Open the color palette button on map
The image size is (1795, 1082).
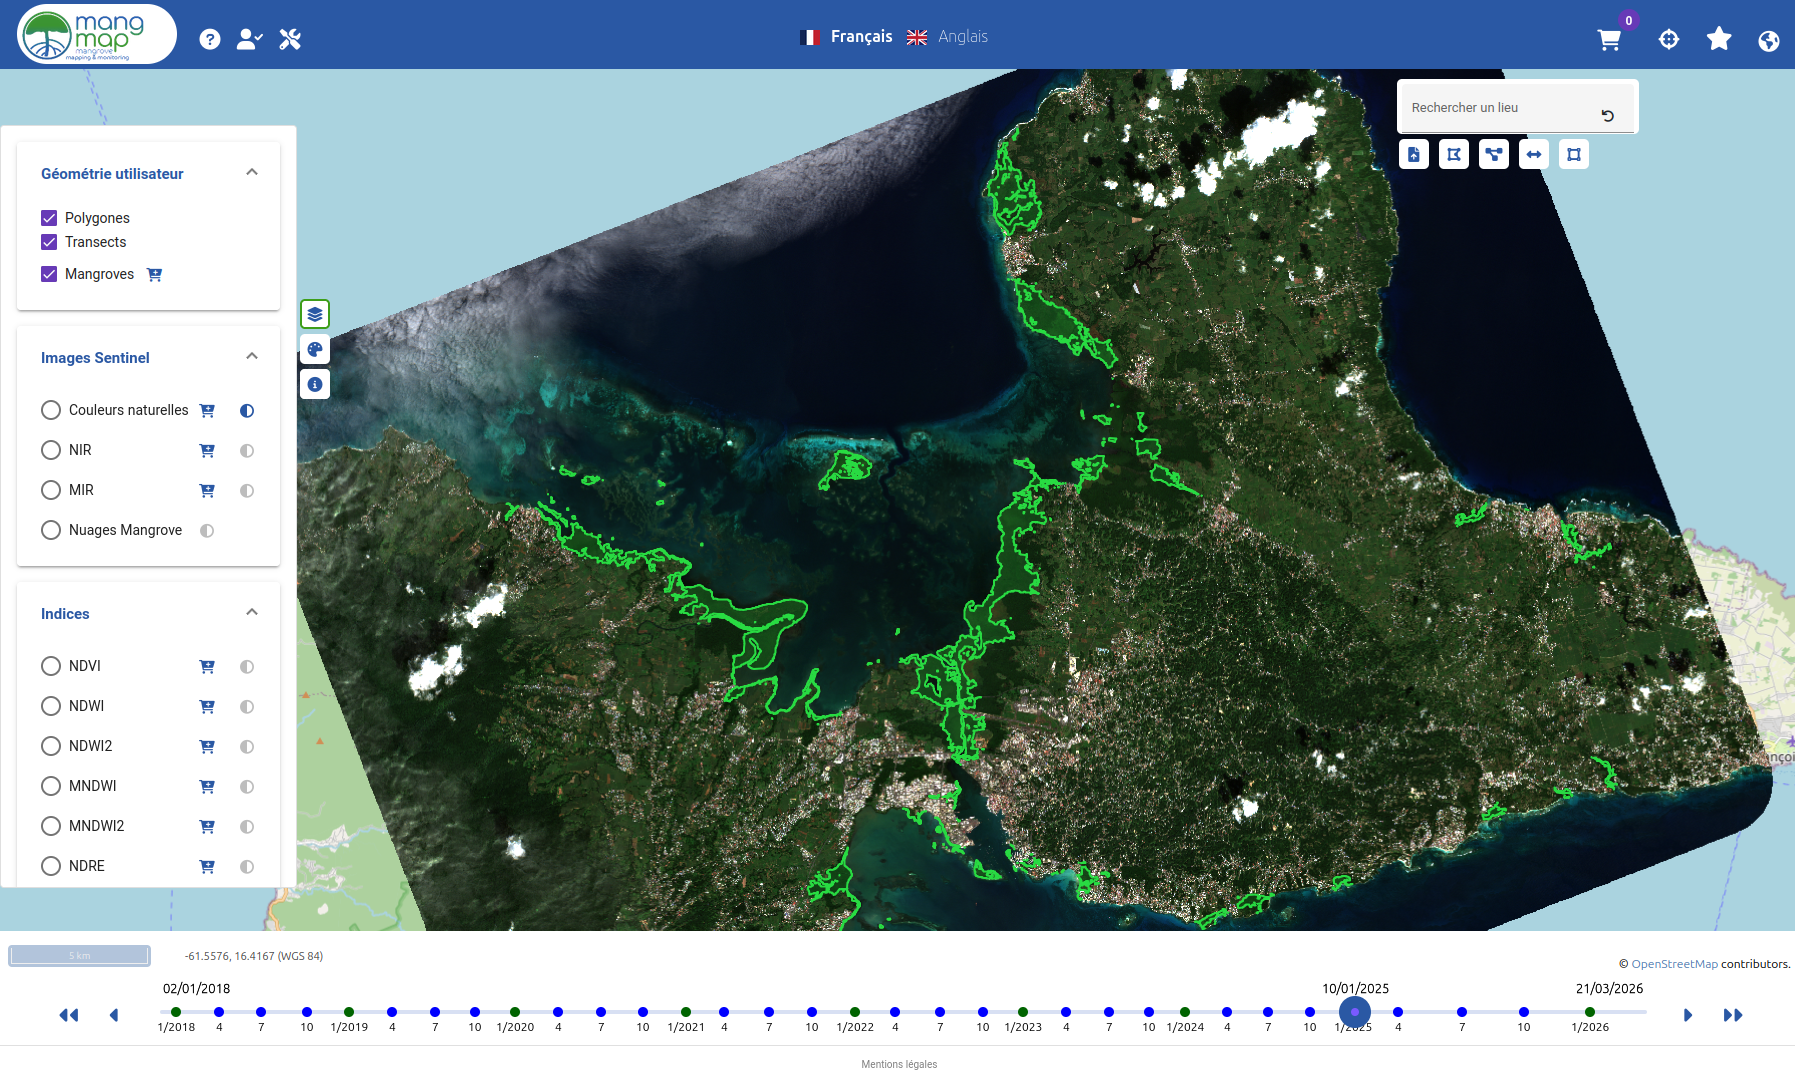(315, 349)
